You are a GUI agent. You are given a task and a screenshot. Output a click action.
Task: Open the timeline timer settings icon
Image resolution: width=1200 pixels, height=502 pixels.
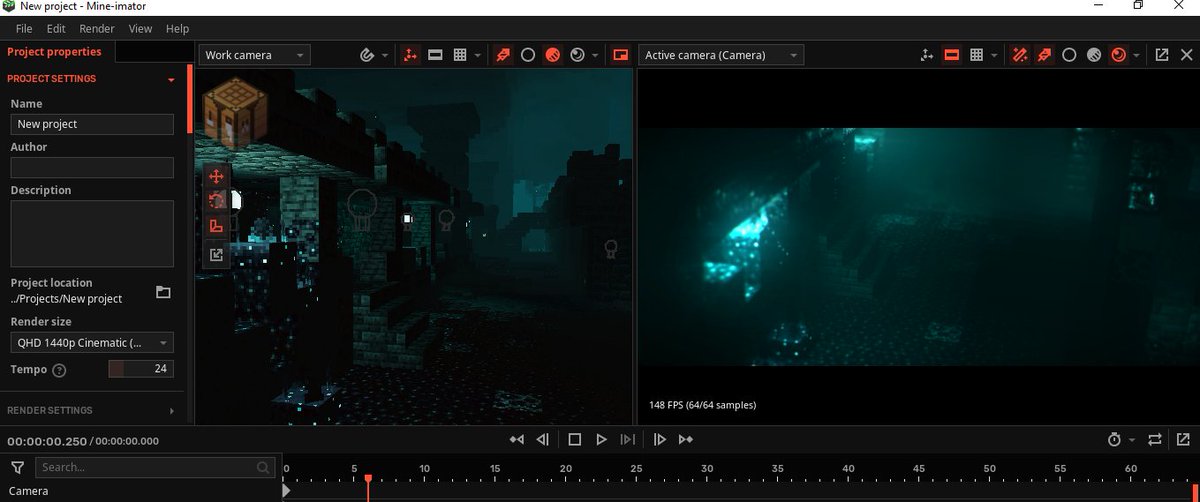[x=1114, y=439]
